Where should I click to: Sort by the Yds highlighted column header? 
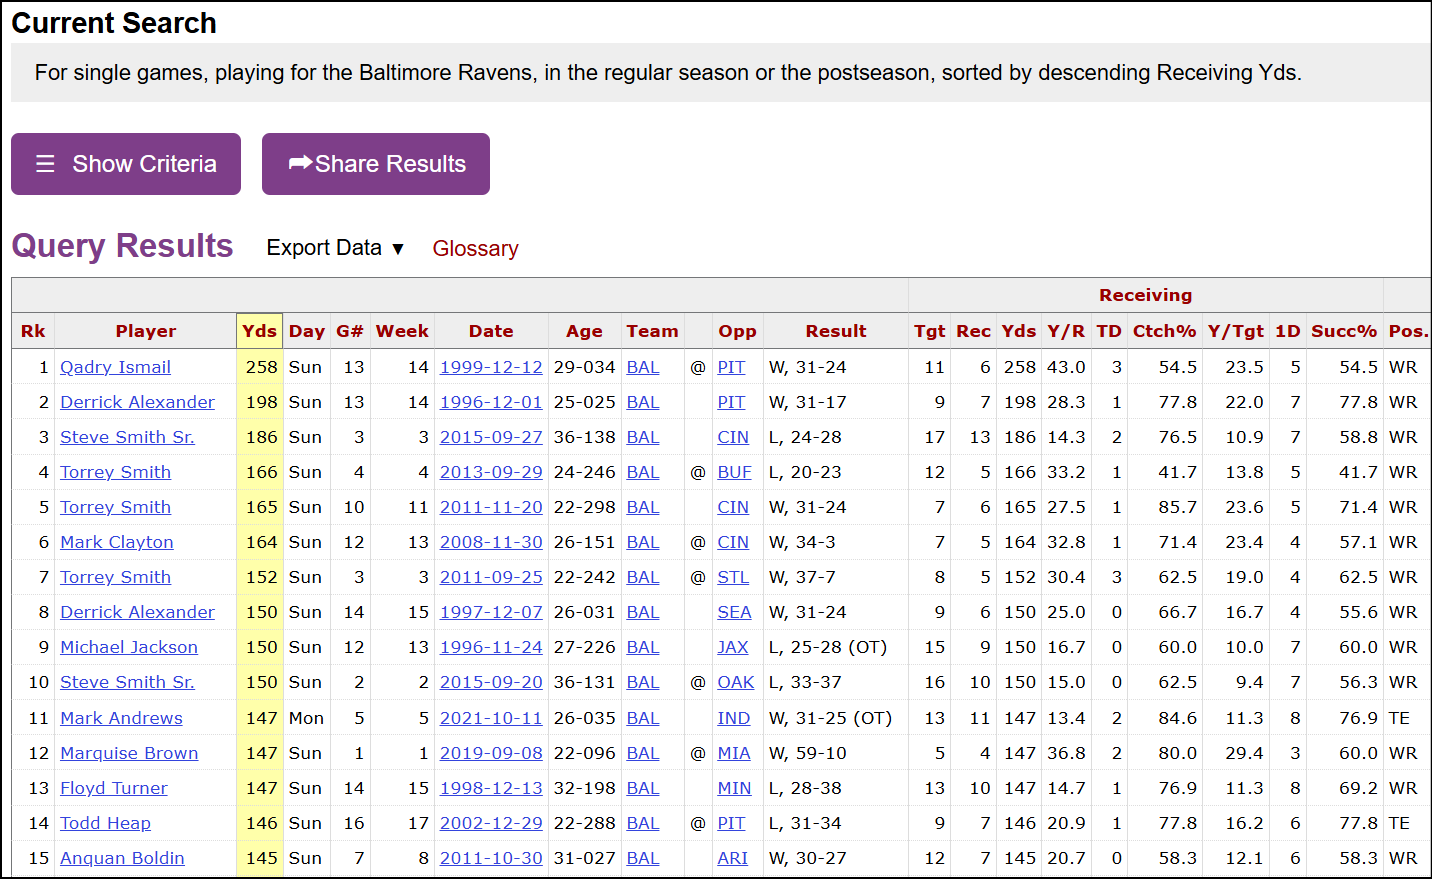pos(259,331)
